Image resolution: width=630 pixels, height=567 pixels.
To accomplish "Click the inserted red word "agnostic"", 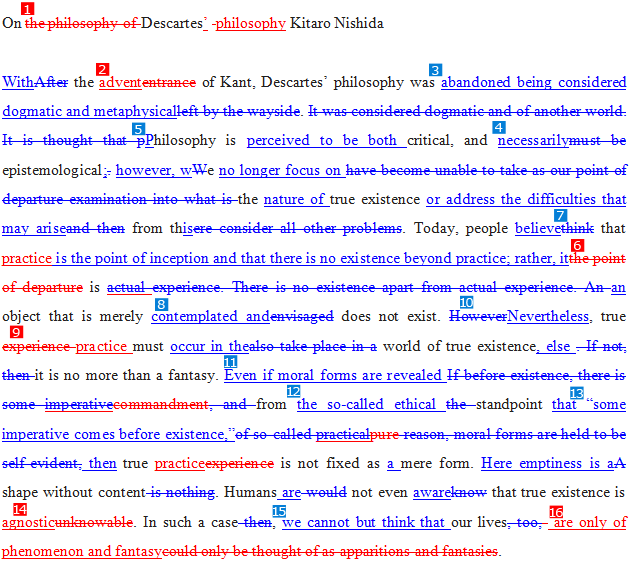I will click(28, 522).
